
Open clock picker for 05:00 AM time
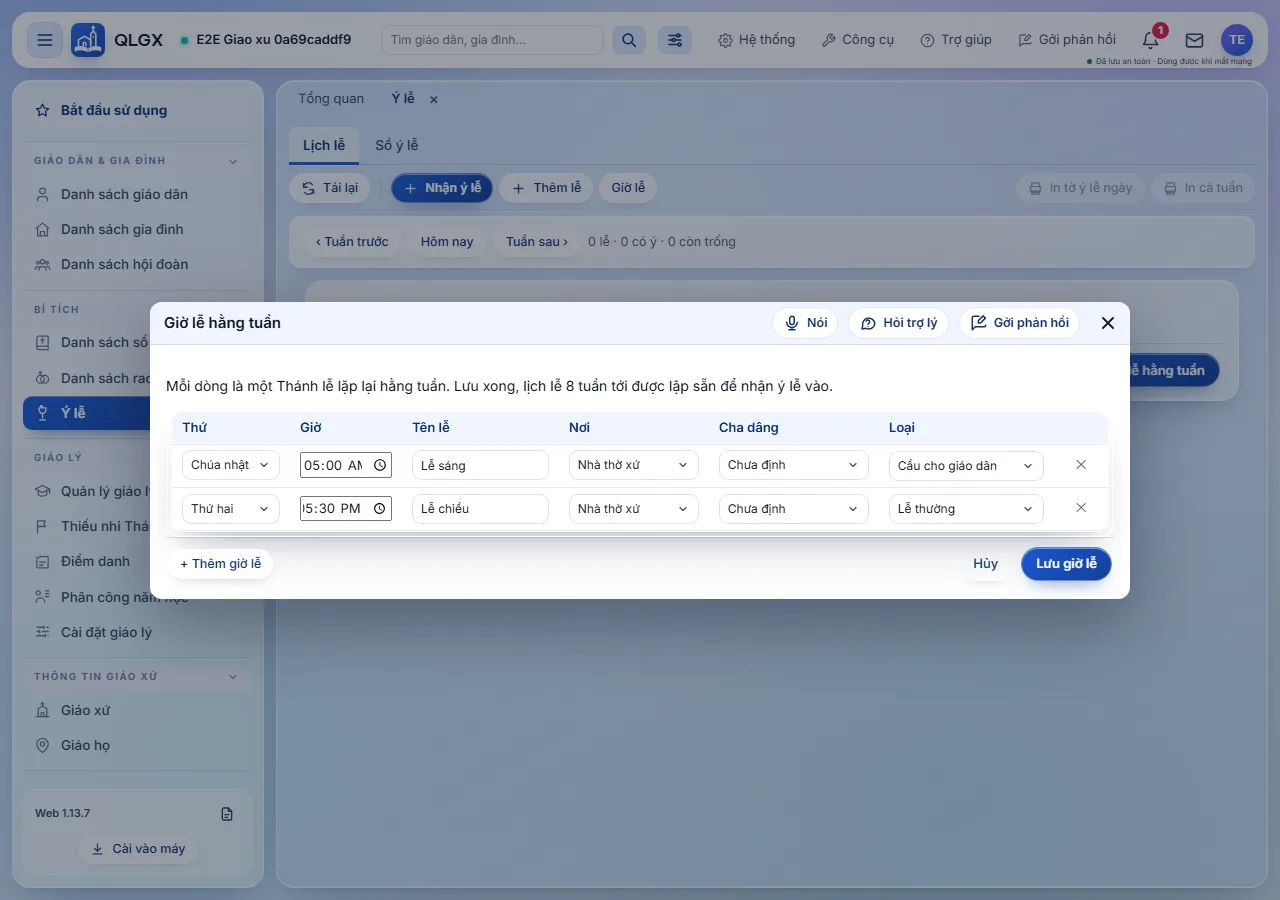pos(380,465)
